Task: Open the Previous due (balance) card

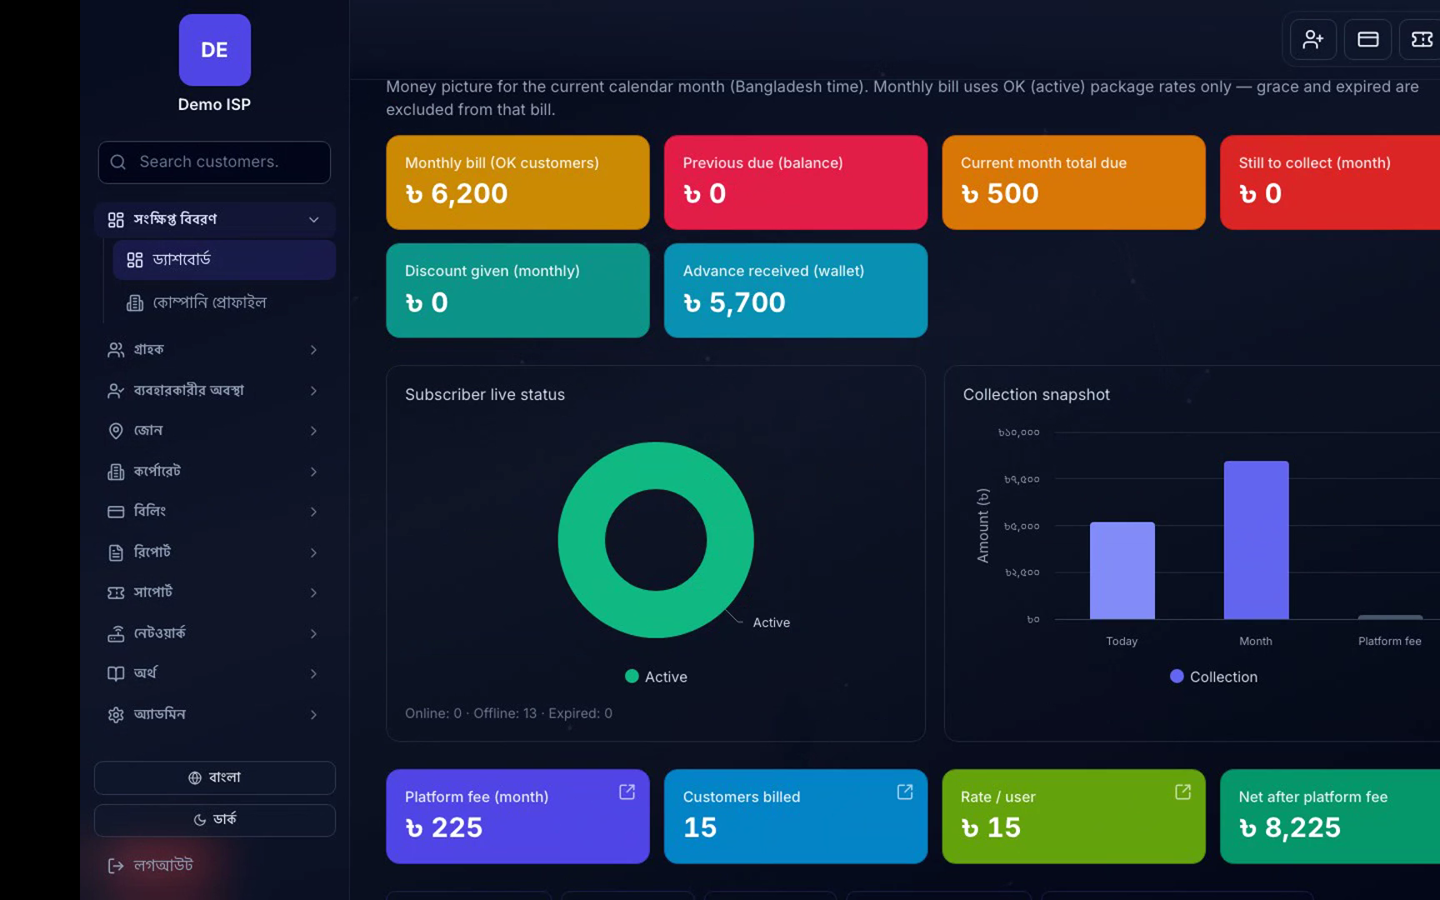Action: [796, 183]
